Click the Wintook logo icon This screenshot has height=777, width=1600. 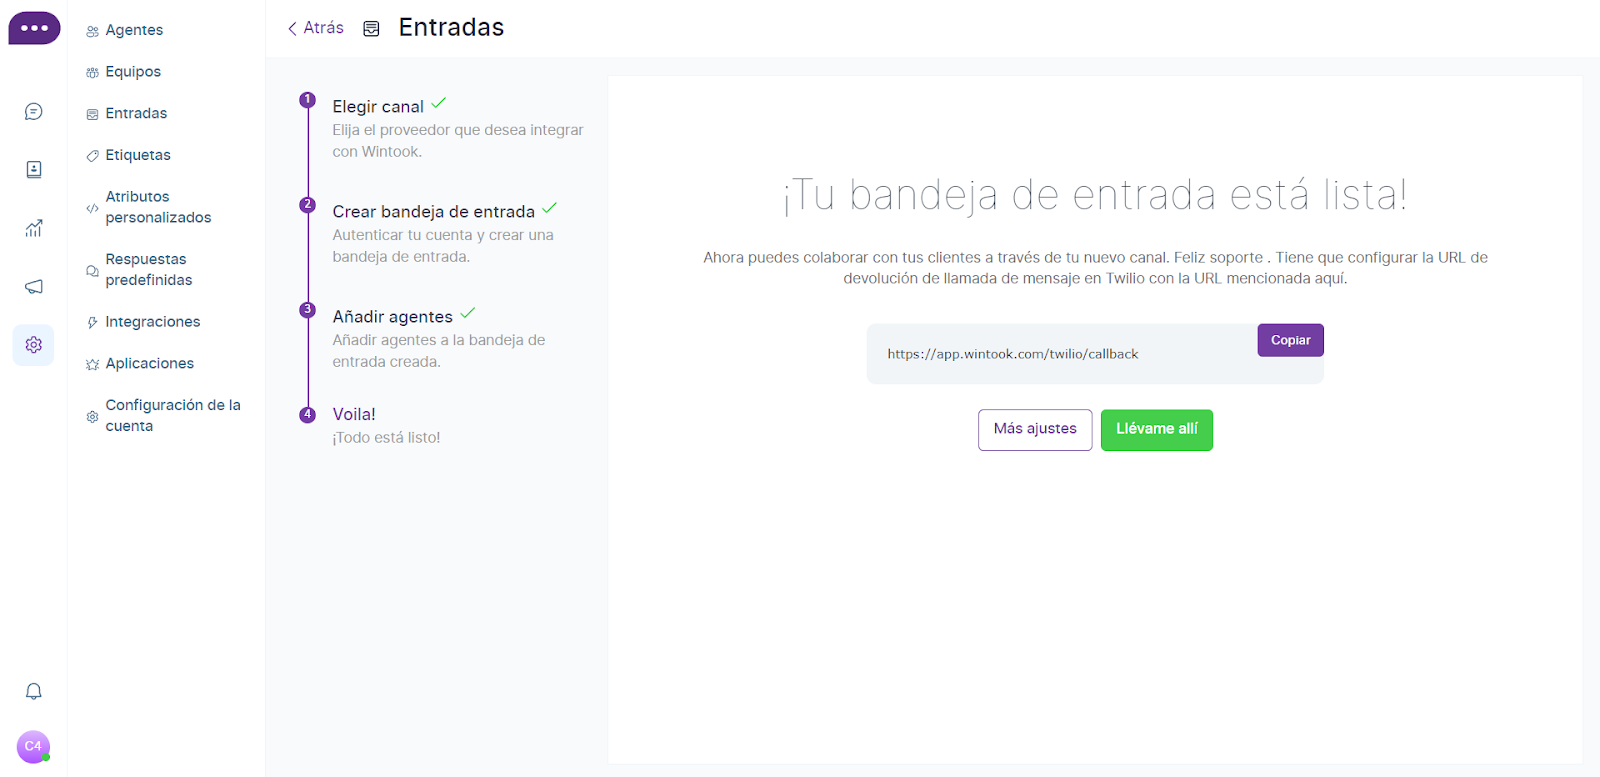pos(34,28)
